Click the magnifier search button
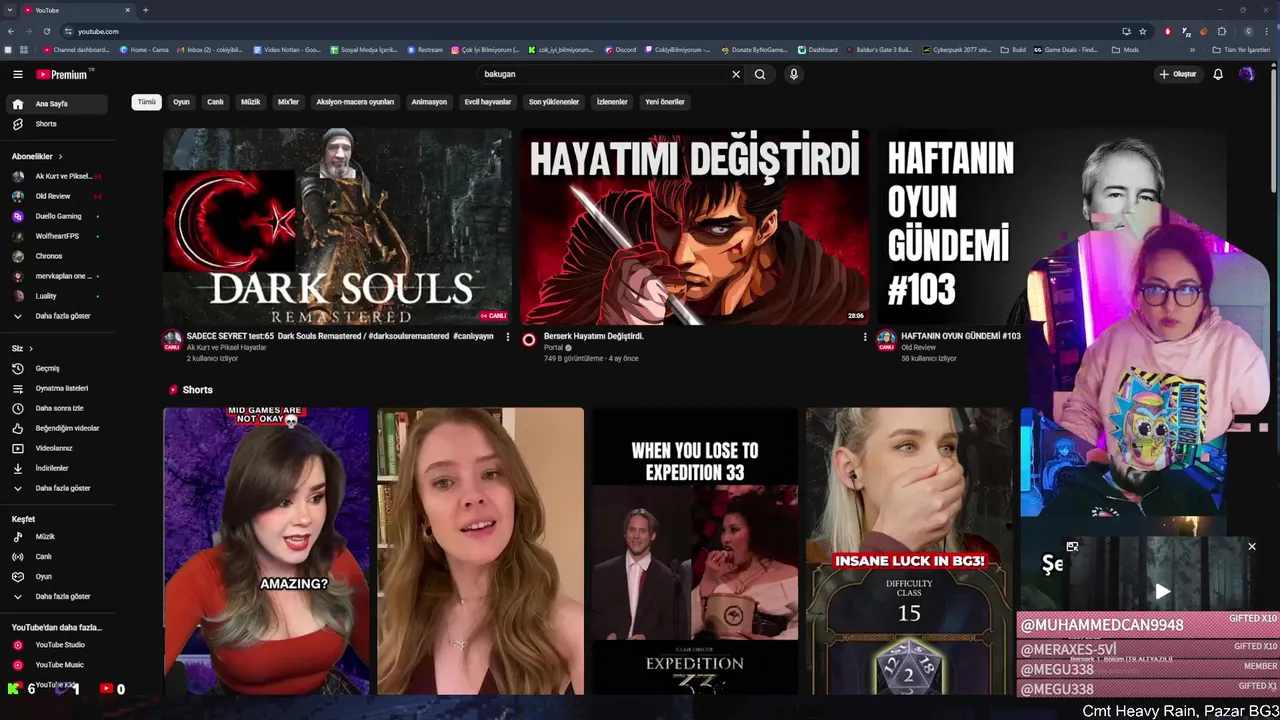The width and height of the screenshot is (1280, 720). [760, 74]
